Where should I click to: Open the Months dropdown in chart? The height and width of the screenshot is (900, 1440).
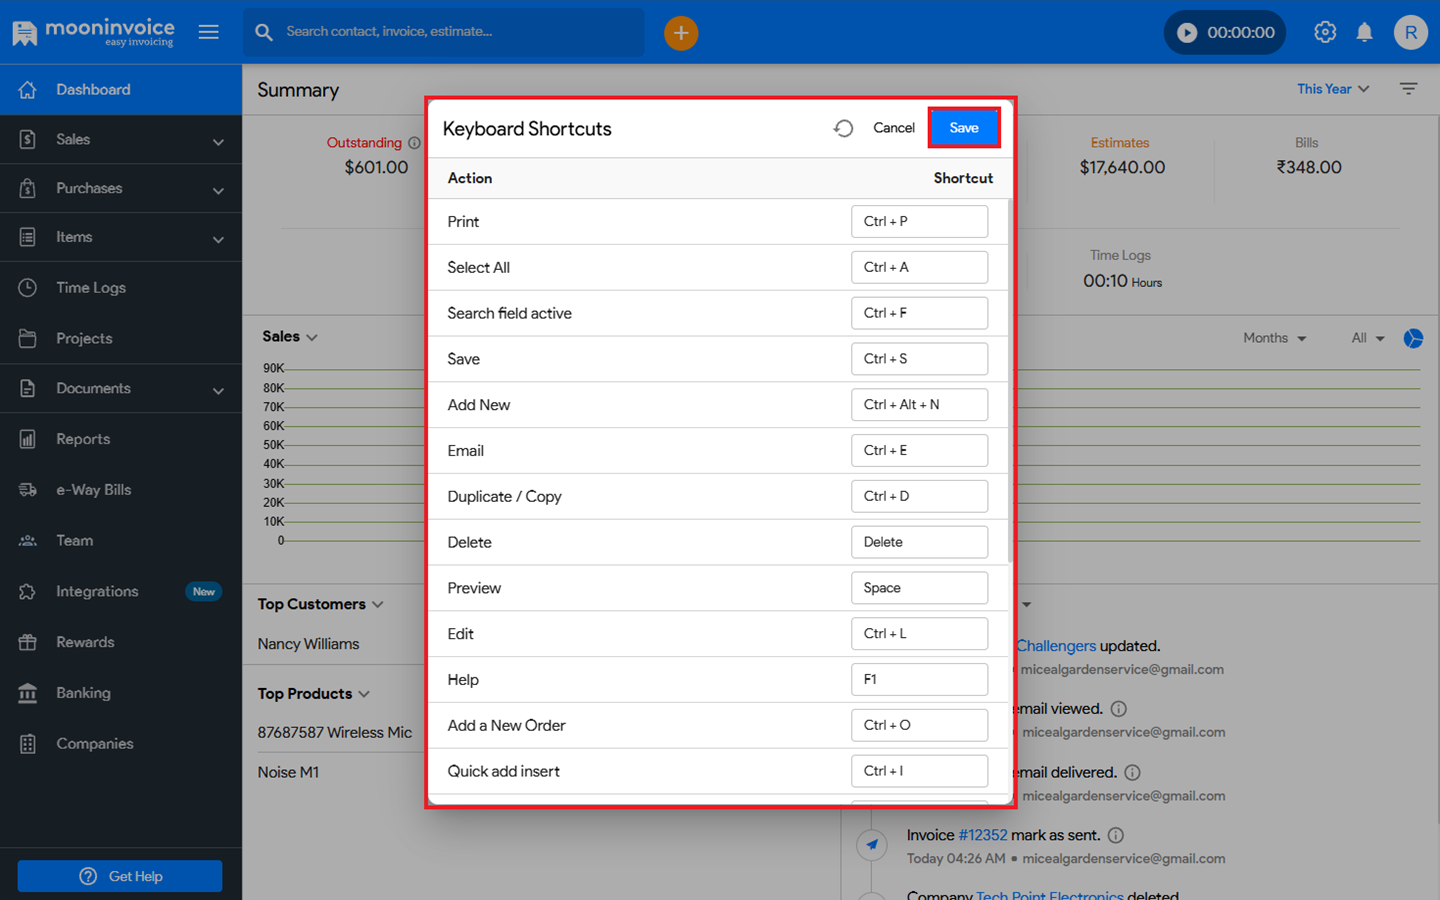1274,339
